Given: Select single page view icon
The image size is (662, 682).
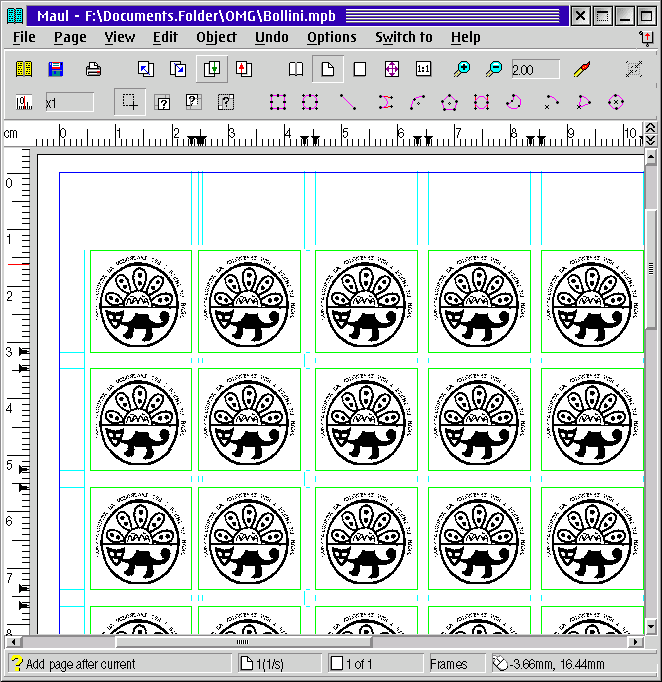Looking at the screenshot, I should [328, 69].
